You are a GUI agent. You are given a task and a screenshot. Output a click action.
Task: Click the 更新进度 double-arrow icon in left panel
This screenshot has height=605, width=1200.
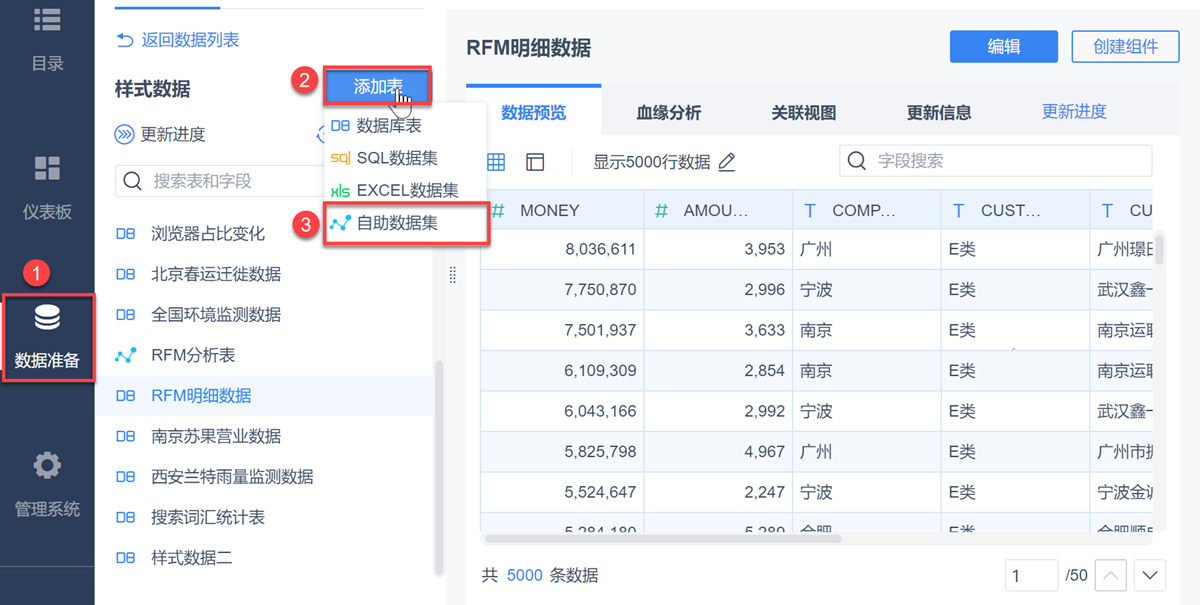pyautogui.click(x=124, y=135)
